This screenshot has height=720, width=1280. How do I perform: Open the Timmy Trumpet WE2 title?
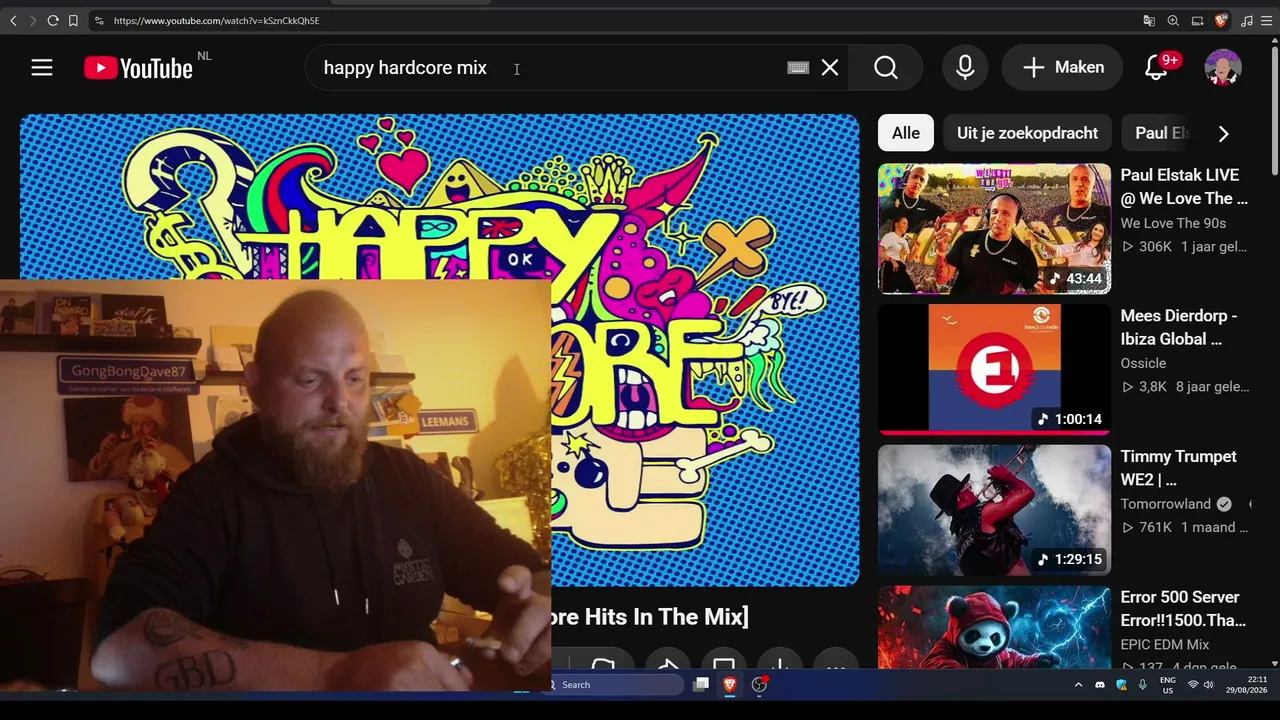[x=1178, y=468]
